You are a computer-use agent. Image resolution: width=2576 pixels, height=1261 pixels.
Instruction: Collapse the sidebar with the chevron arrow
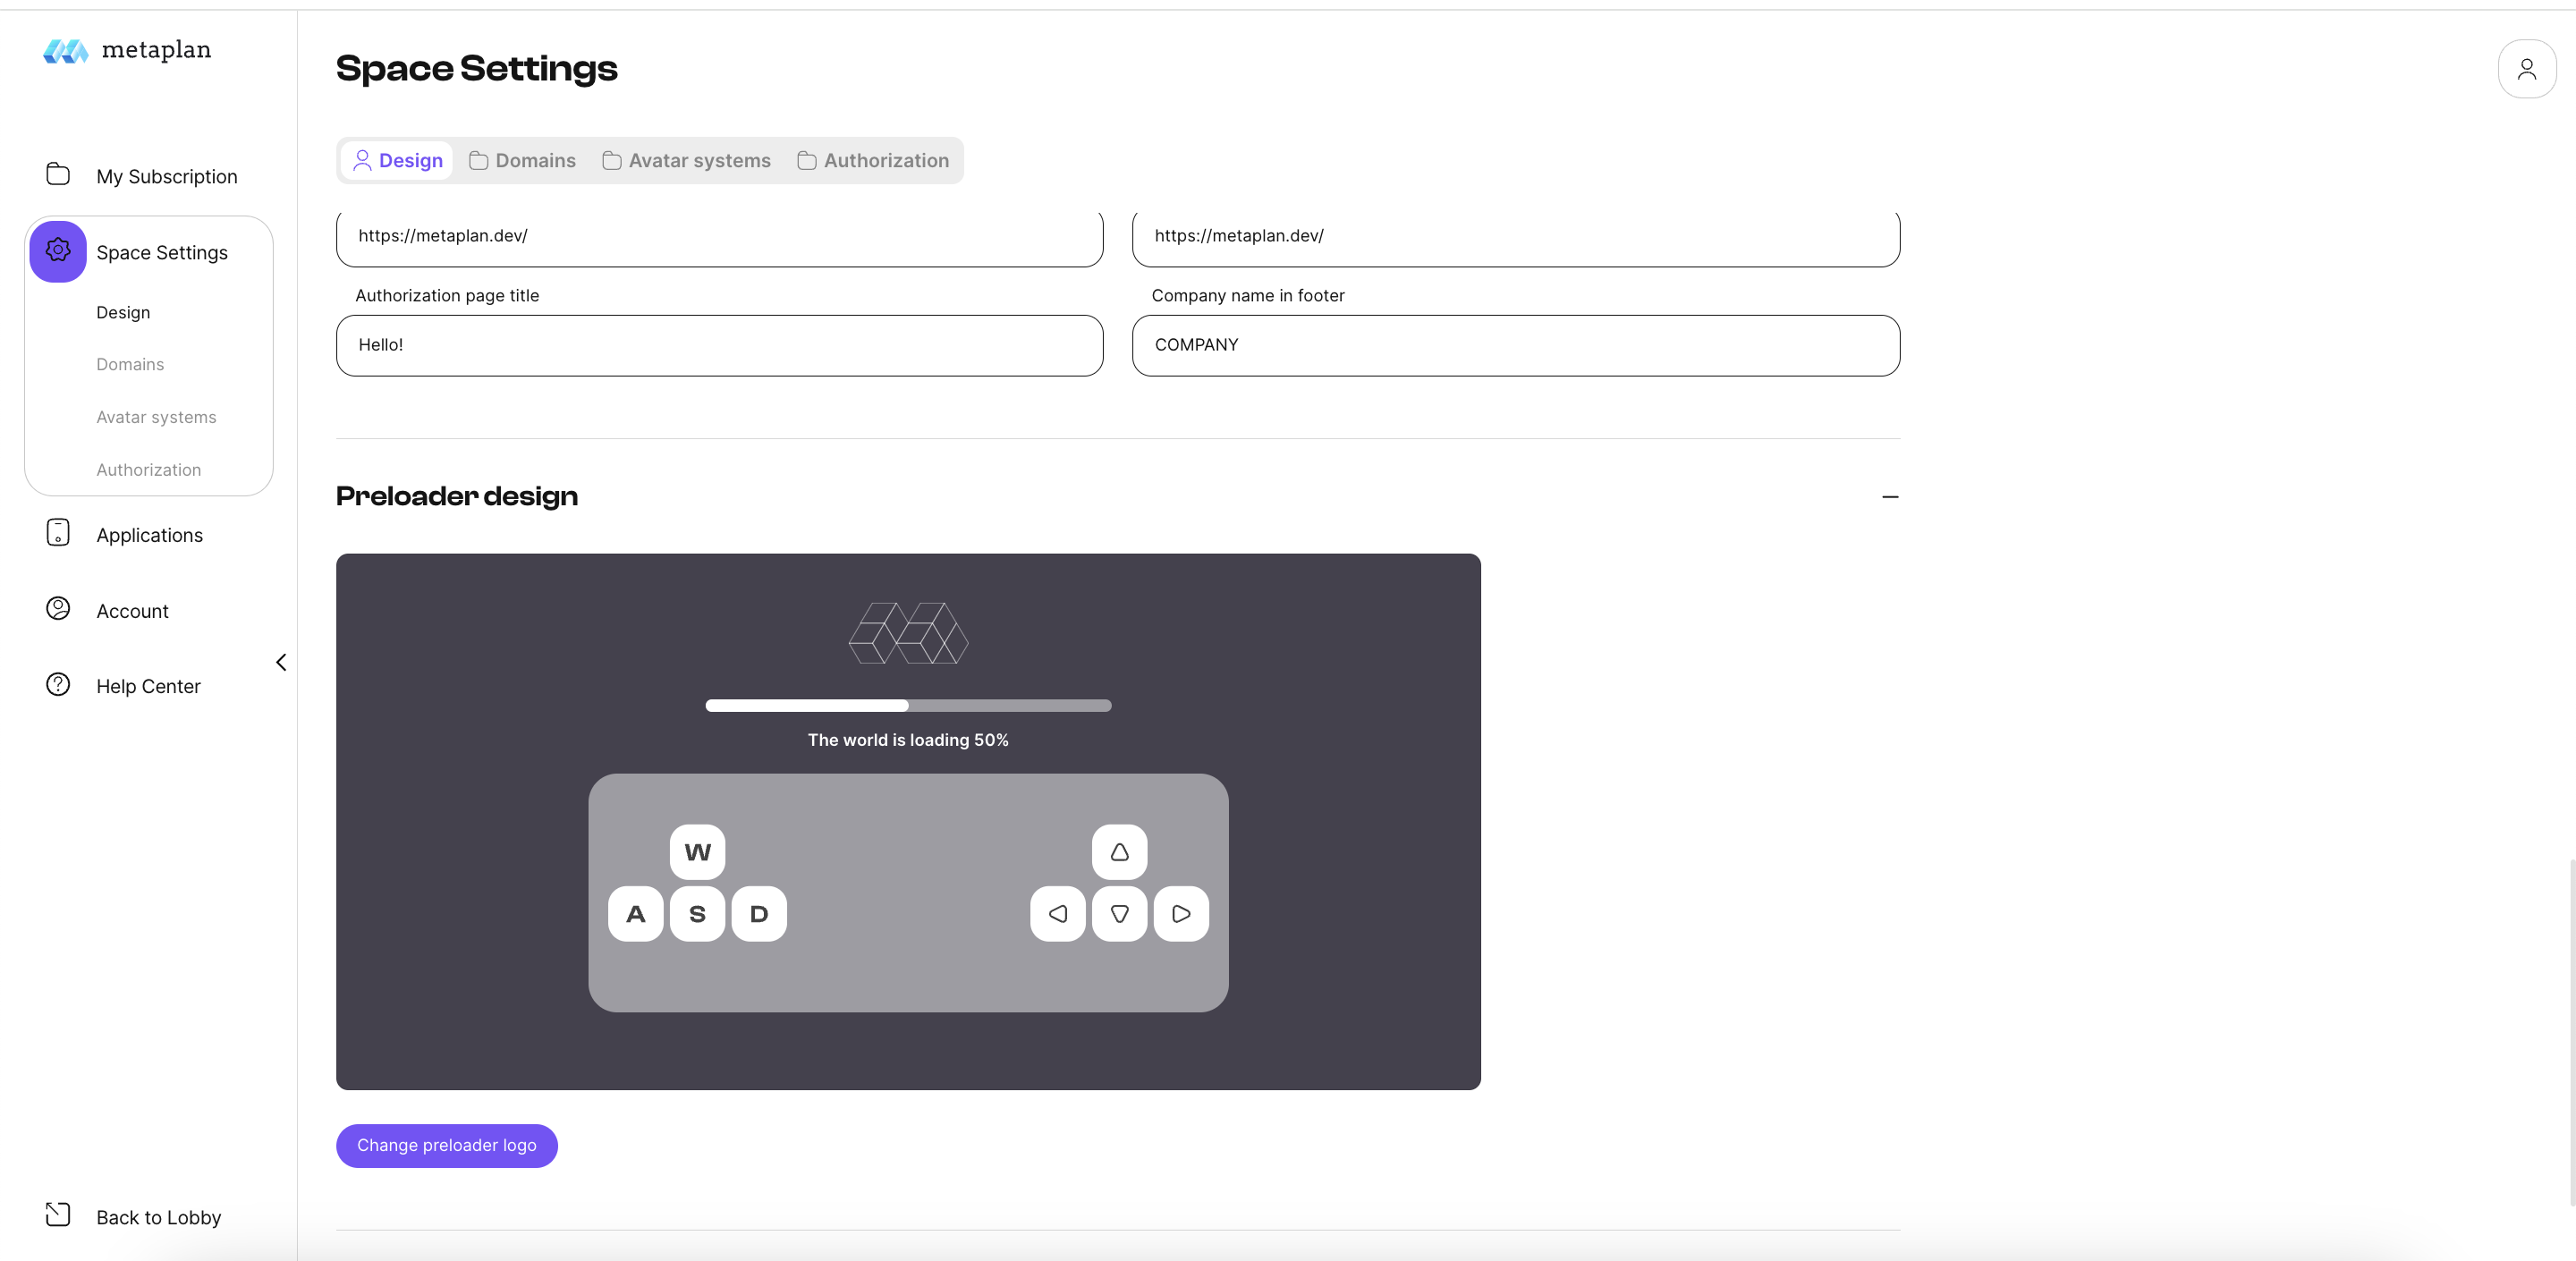click(281, 663)
